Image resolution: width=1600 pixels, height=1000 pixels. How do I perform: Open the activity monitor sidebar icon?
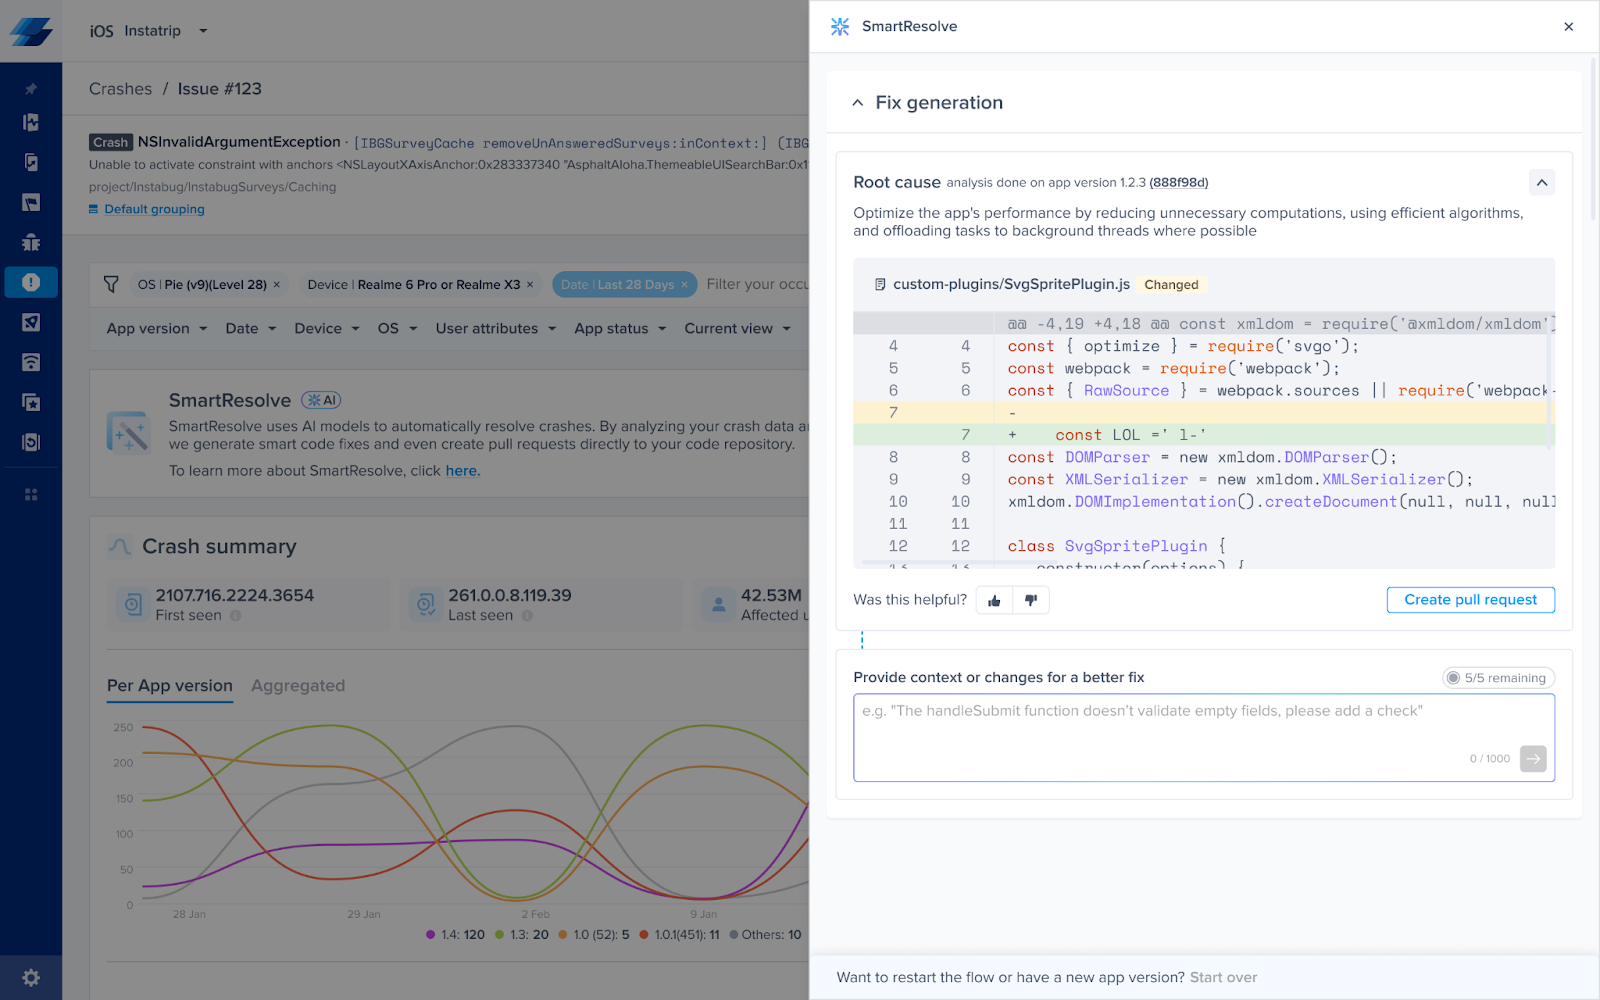pos(31,122)
